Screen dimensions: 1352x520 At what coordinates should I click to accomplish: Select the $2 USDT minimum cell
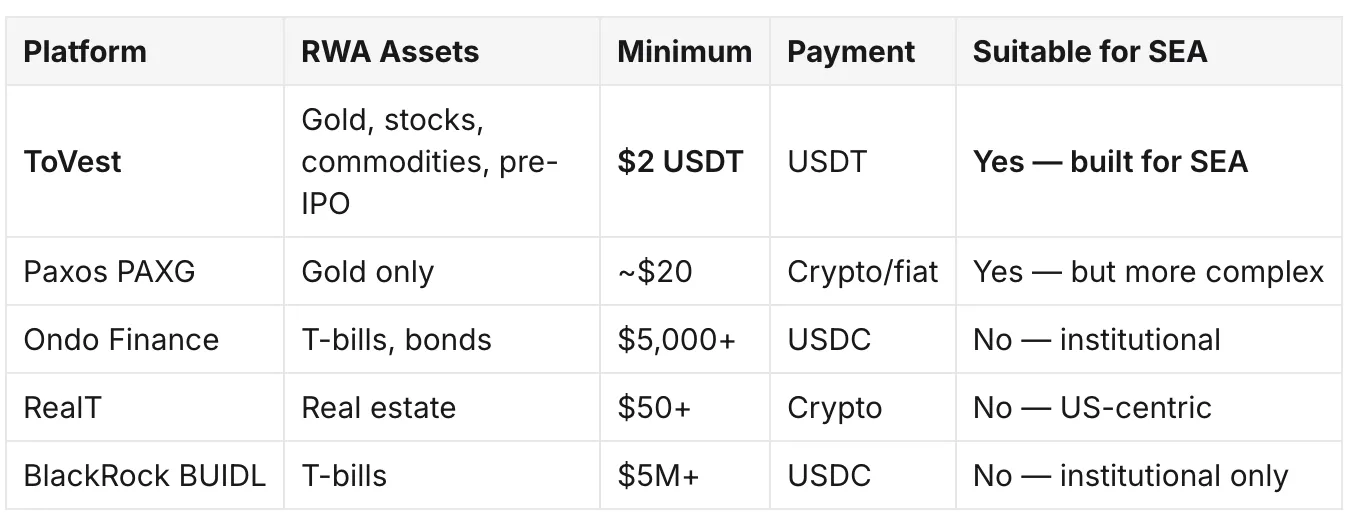680,161
